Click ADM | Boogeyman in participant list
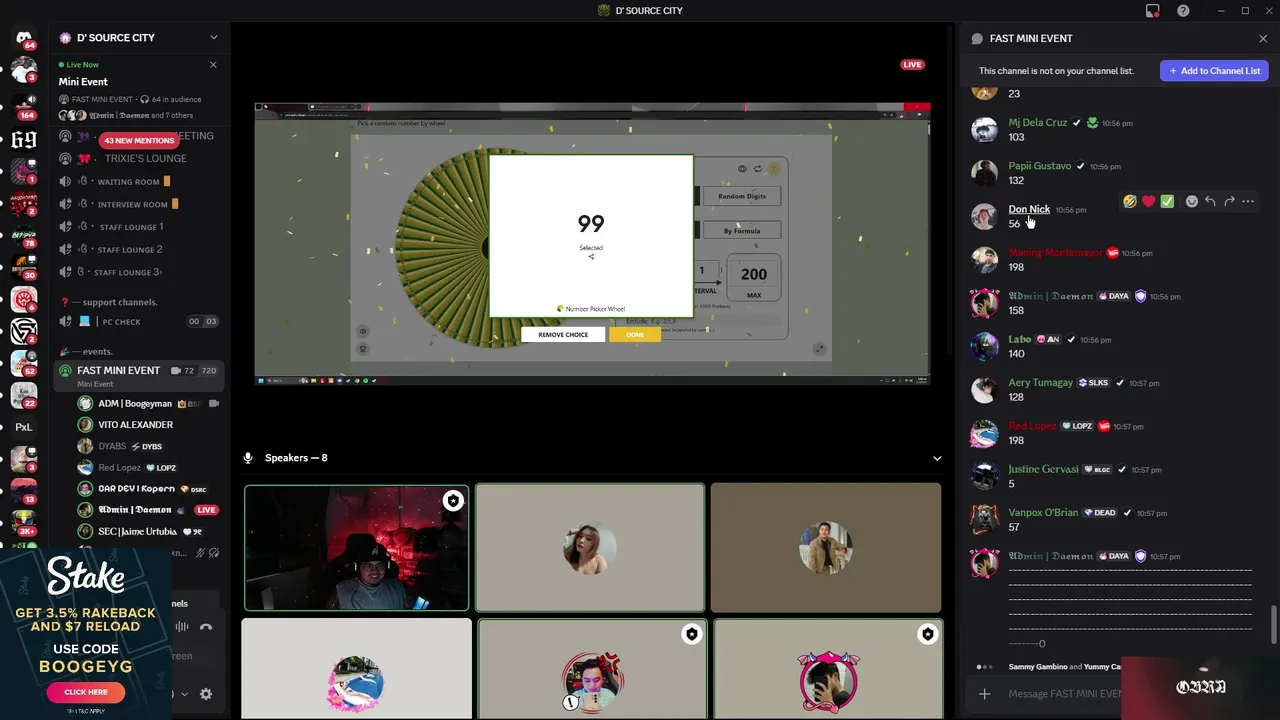 (x=148, y=403)
